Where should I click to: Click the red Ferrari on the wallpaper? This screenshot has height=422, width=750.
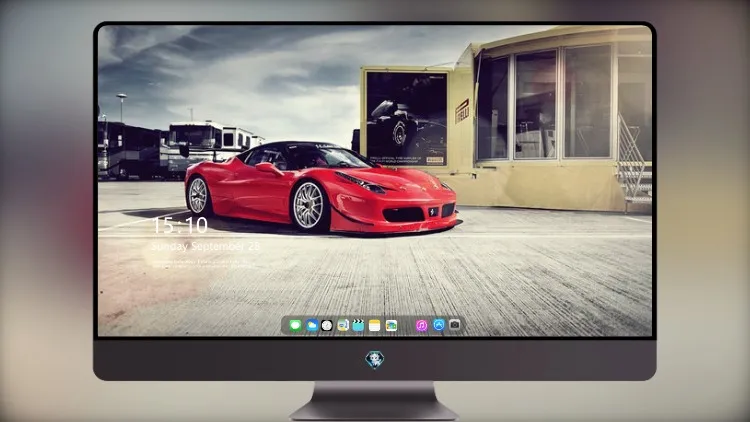click(x=320, y=187)
